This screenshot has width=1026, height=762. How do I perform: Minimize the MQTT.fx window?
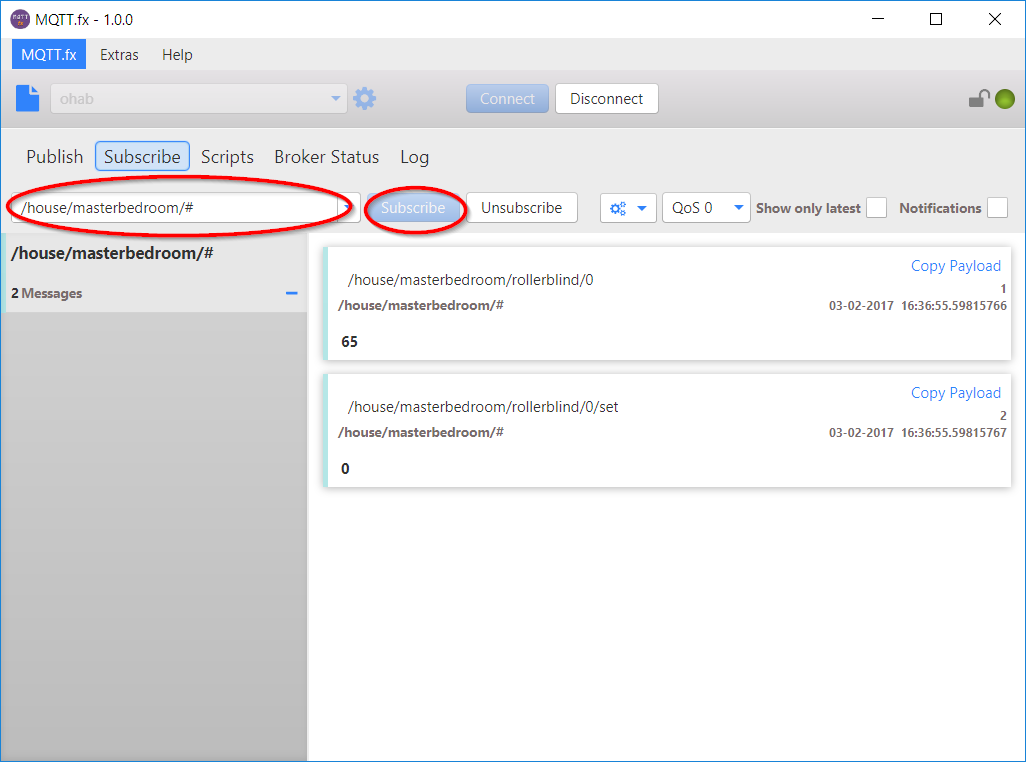click(x=877, y=19)
